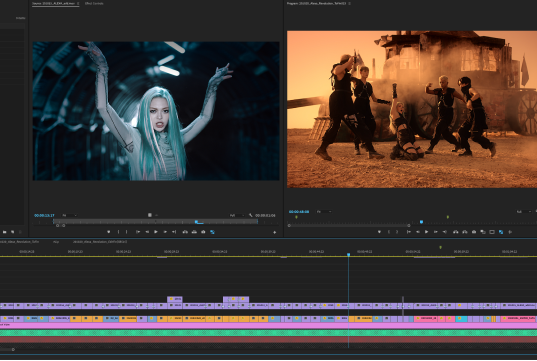537x361 pixels.
Task: Open Source Monitor zoom level dropdown
Action: click(x=69, y=215)
